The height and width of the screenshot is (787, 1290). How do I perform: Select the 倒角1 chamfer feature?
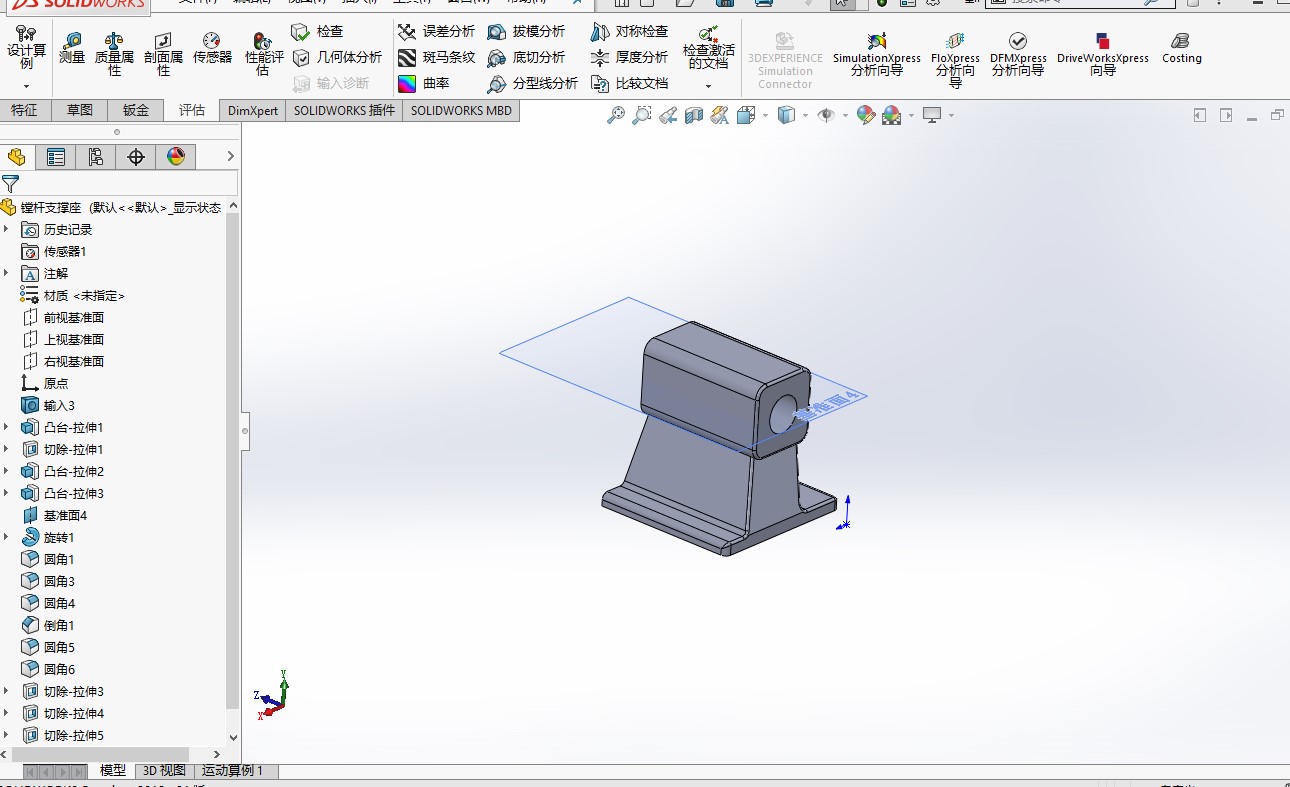coord(48,626)
